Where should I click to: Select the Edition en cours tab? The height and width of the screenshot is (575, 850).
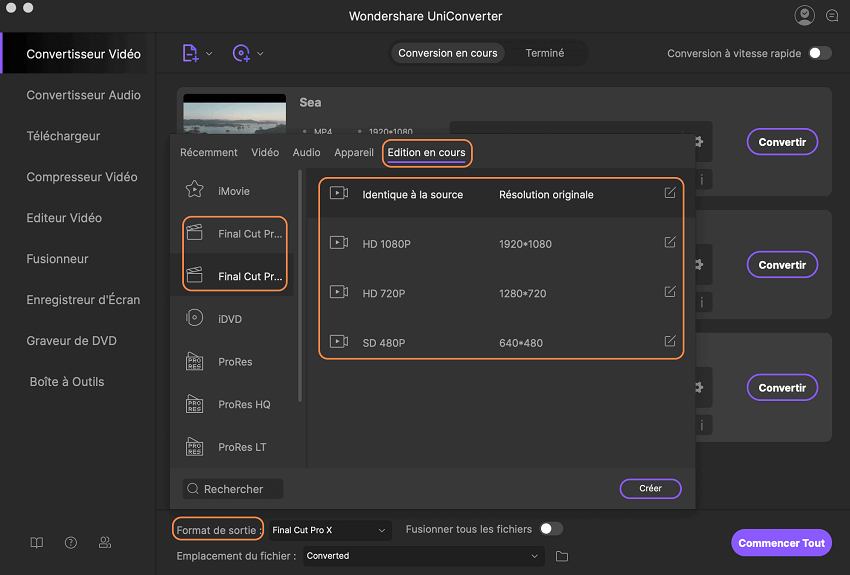pos(427,152)
